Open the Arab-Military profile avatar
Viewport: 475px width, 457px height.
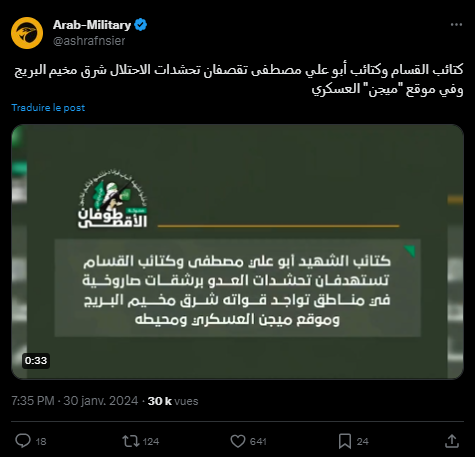[27, 33]
